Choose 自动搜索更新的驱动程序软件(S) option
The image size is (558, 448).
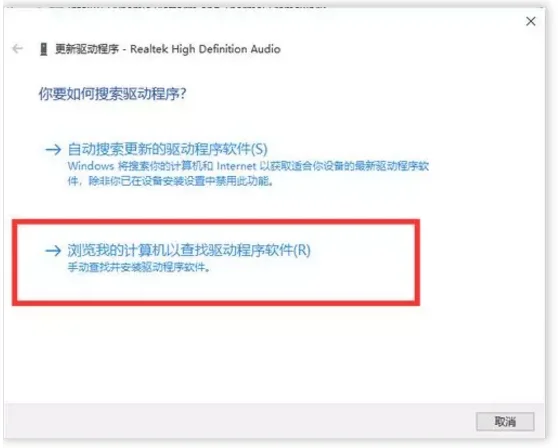point(167,149)
